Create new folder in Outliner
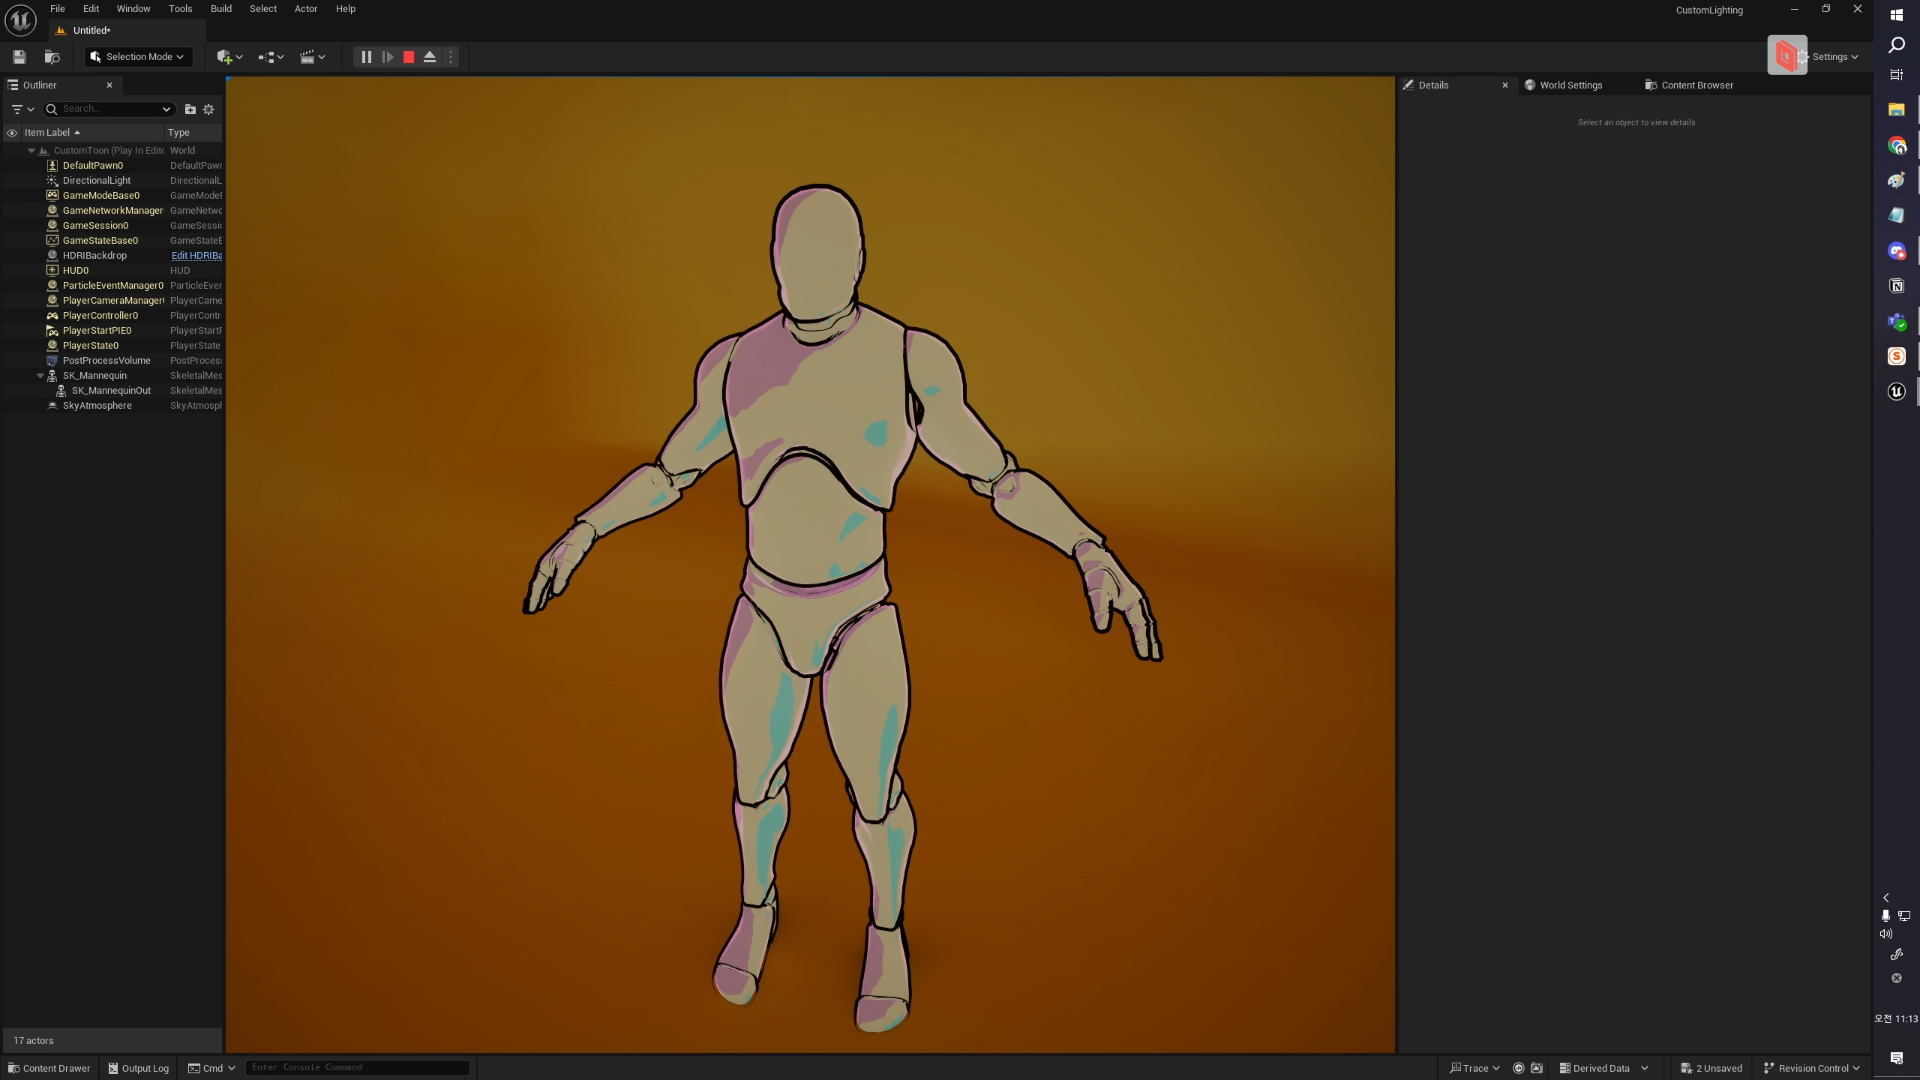This screenshot has height=1080, width=1920. point(190,109)
